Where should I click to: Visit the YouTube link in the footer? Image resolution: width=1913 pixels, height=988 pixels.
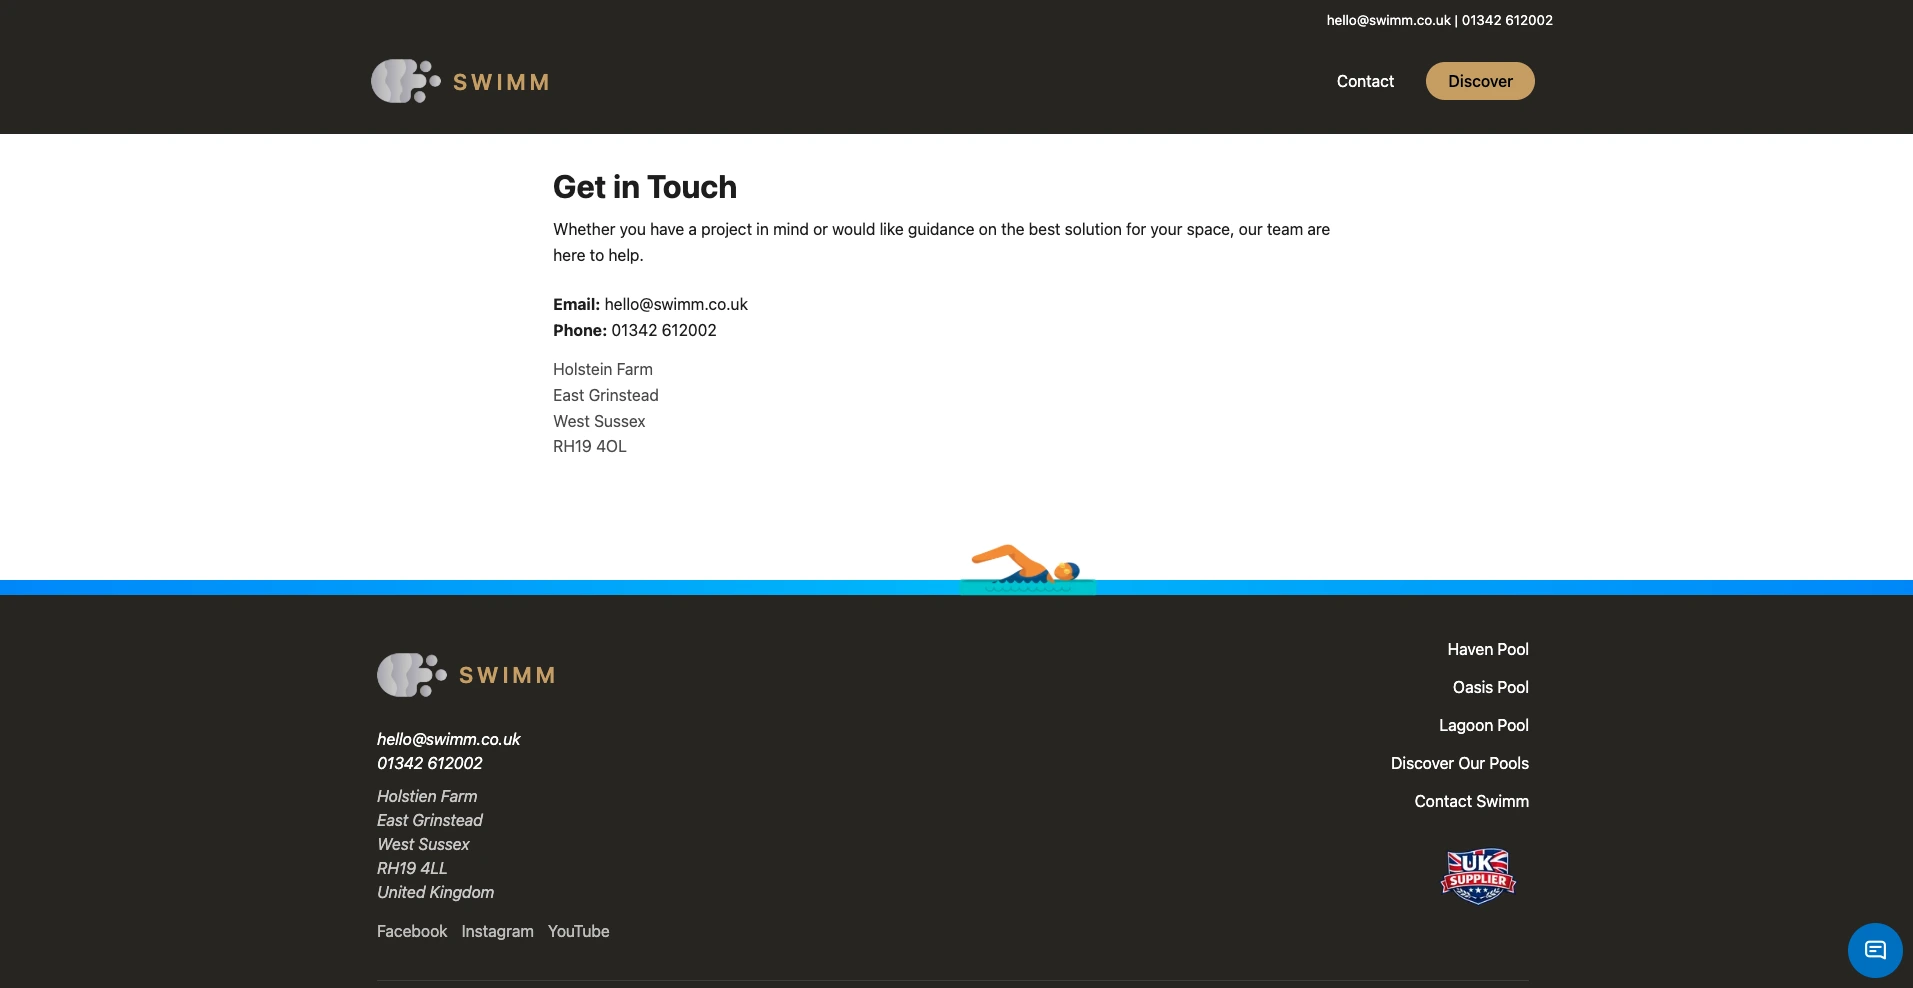[578, 931]
